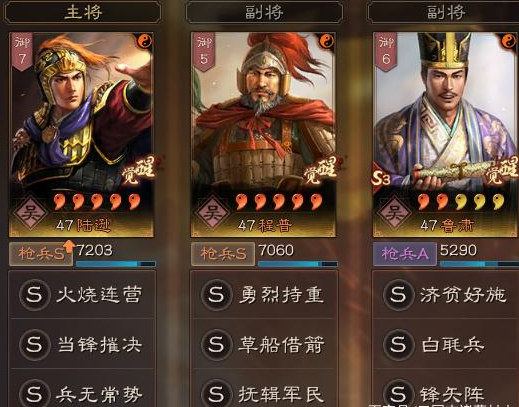Viewport: 519px width, 407px height.
Task: Click the 吴 faction badge on 陆逊's card
Action: click(30, 212)
